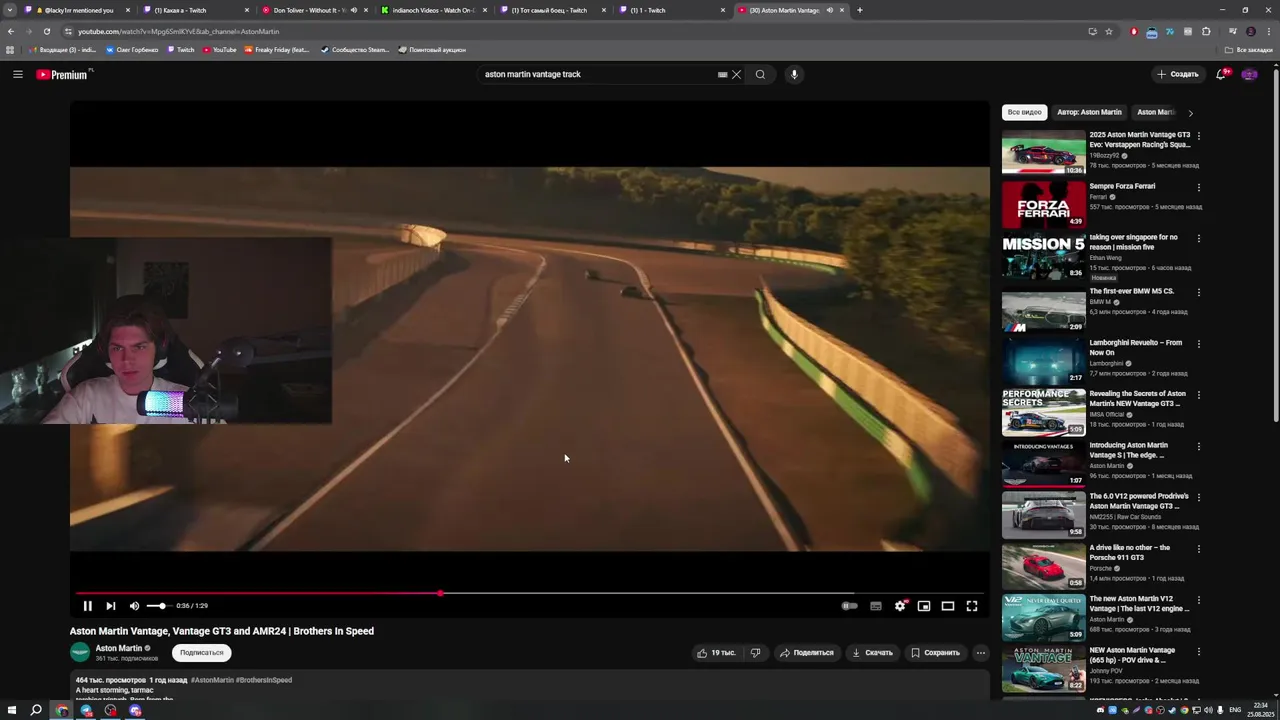Start voice search microphone
The height and width of the screenshot is (720, 1280).
tap(794, 74)
